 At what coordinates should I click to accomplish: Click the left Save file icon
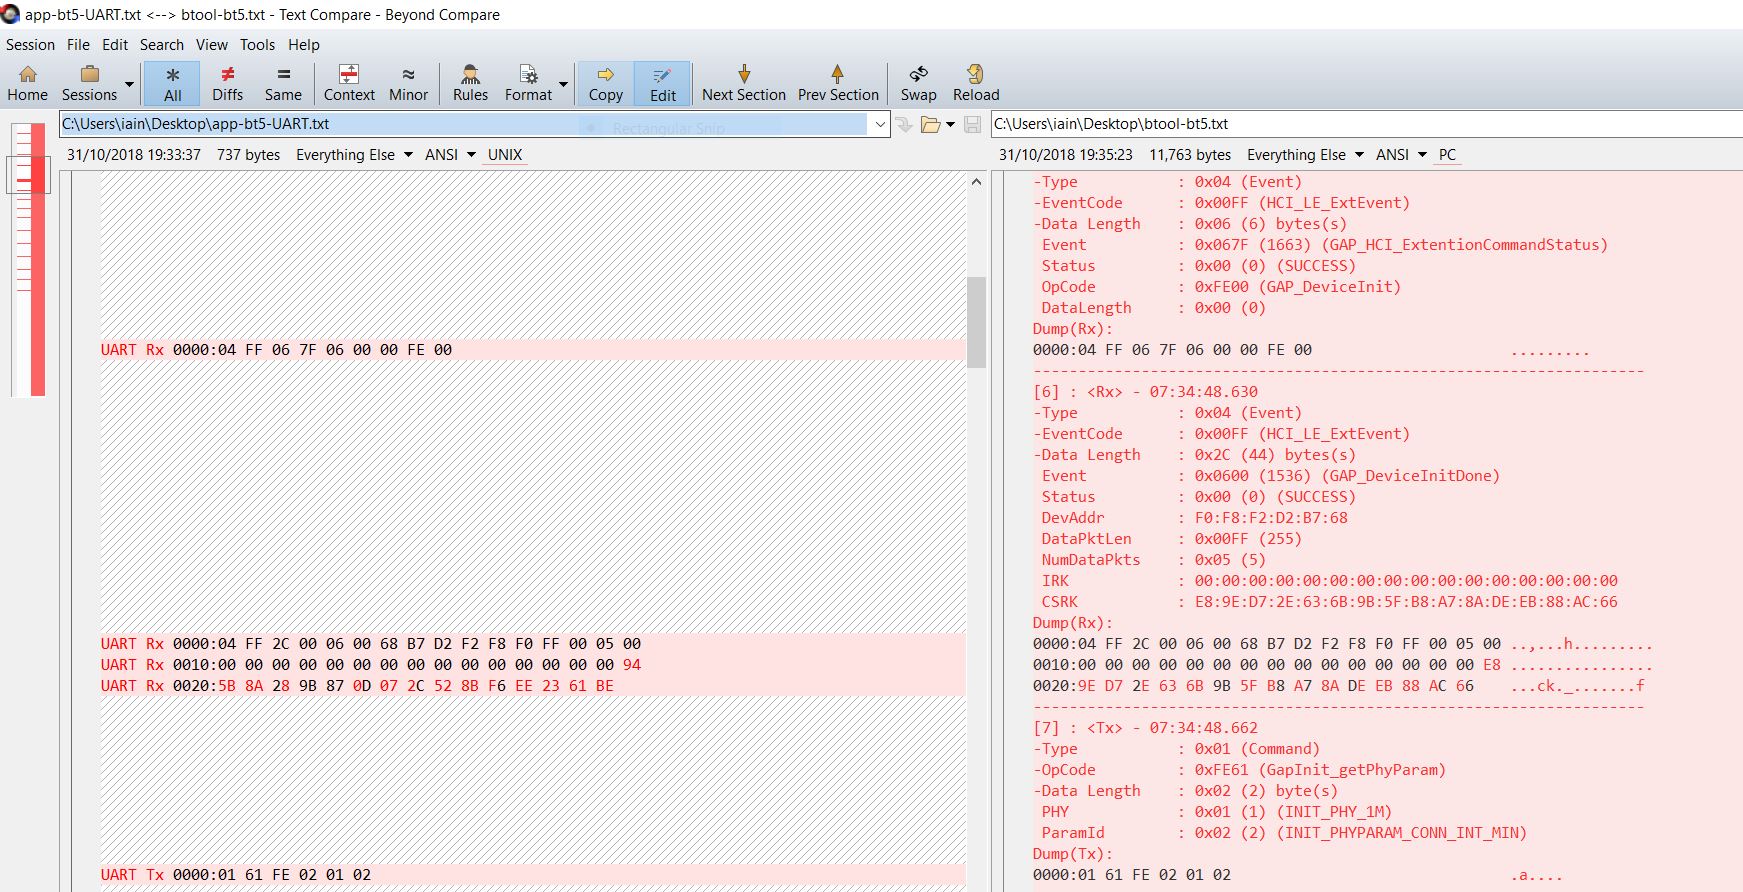(x=972, y=125)
